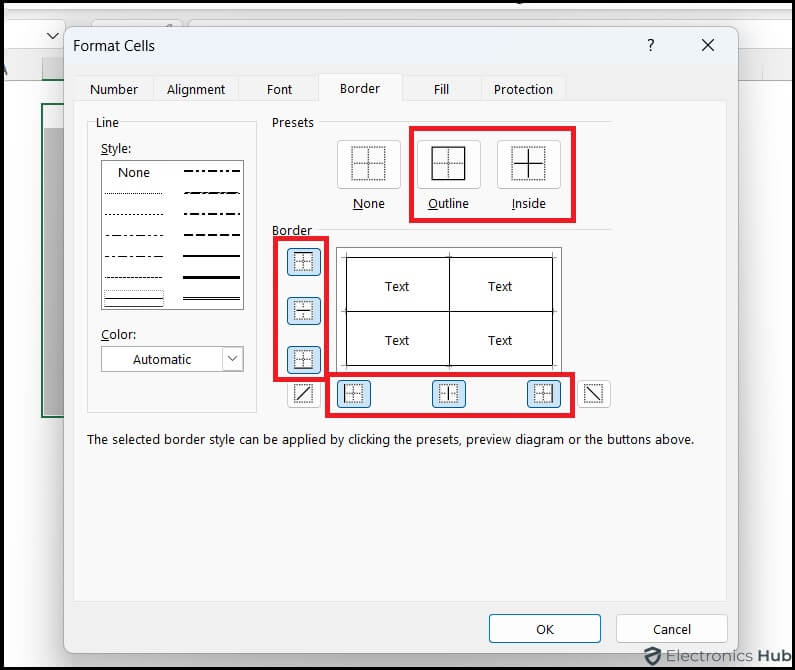Switch to the Alignment tab
The width and height of the screenshot is (795, 670).
[196, 89]
